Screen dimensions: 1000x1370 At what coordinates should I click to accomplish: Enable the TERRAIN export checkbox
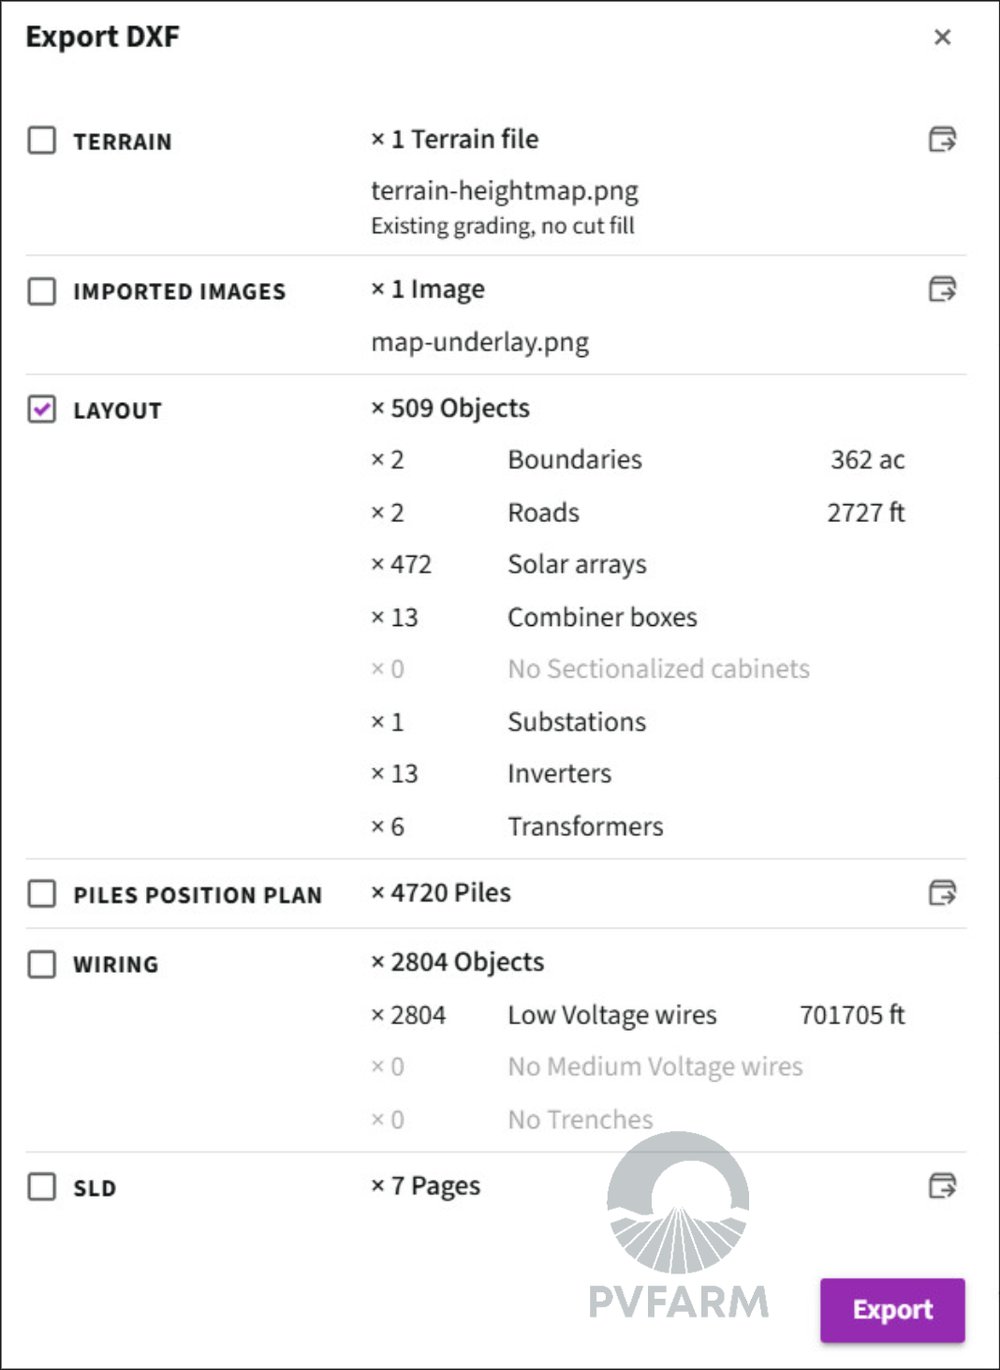(x=41, y=141)
